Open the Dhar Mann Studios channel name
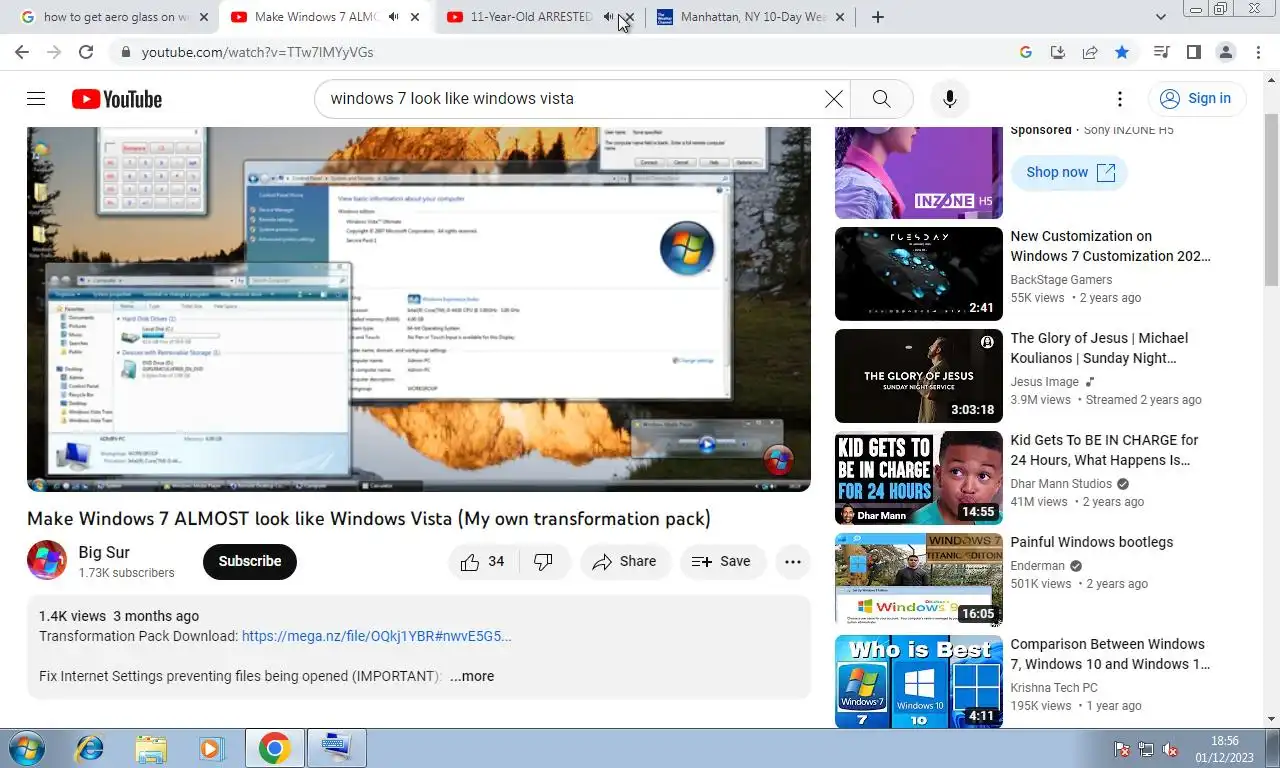1280x768 pixels. (x=1061, y=484)
